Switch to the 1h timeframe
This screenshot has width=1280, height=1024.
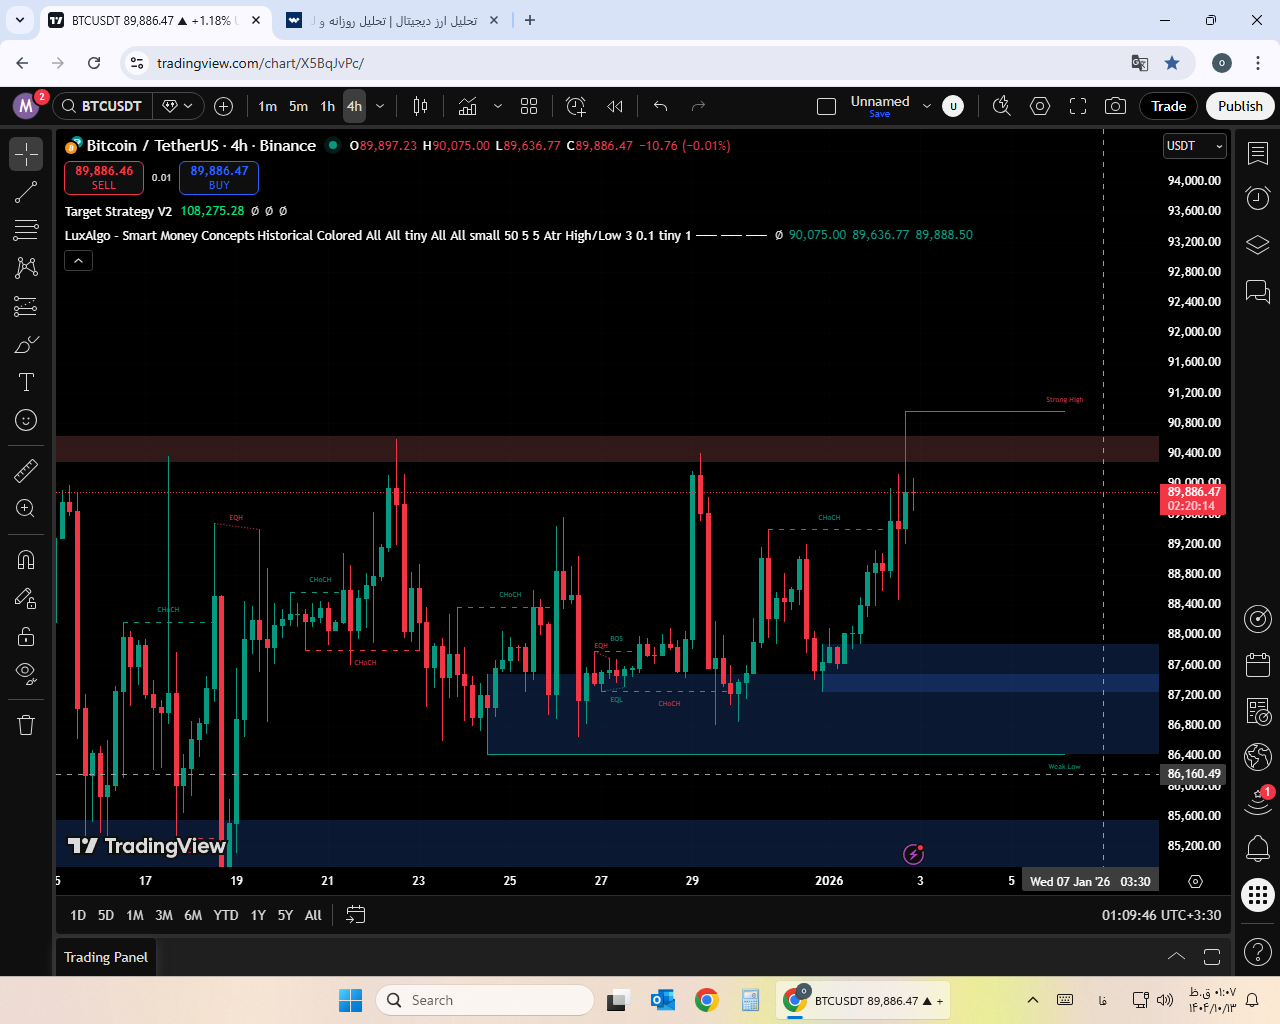pos(327,106)
